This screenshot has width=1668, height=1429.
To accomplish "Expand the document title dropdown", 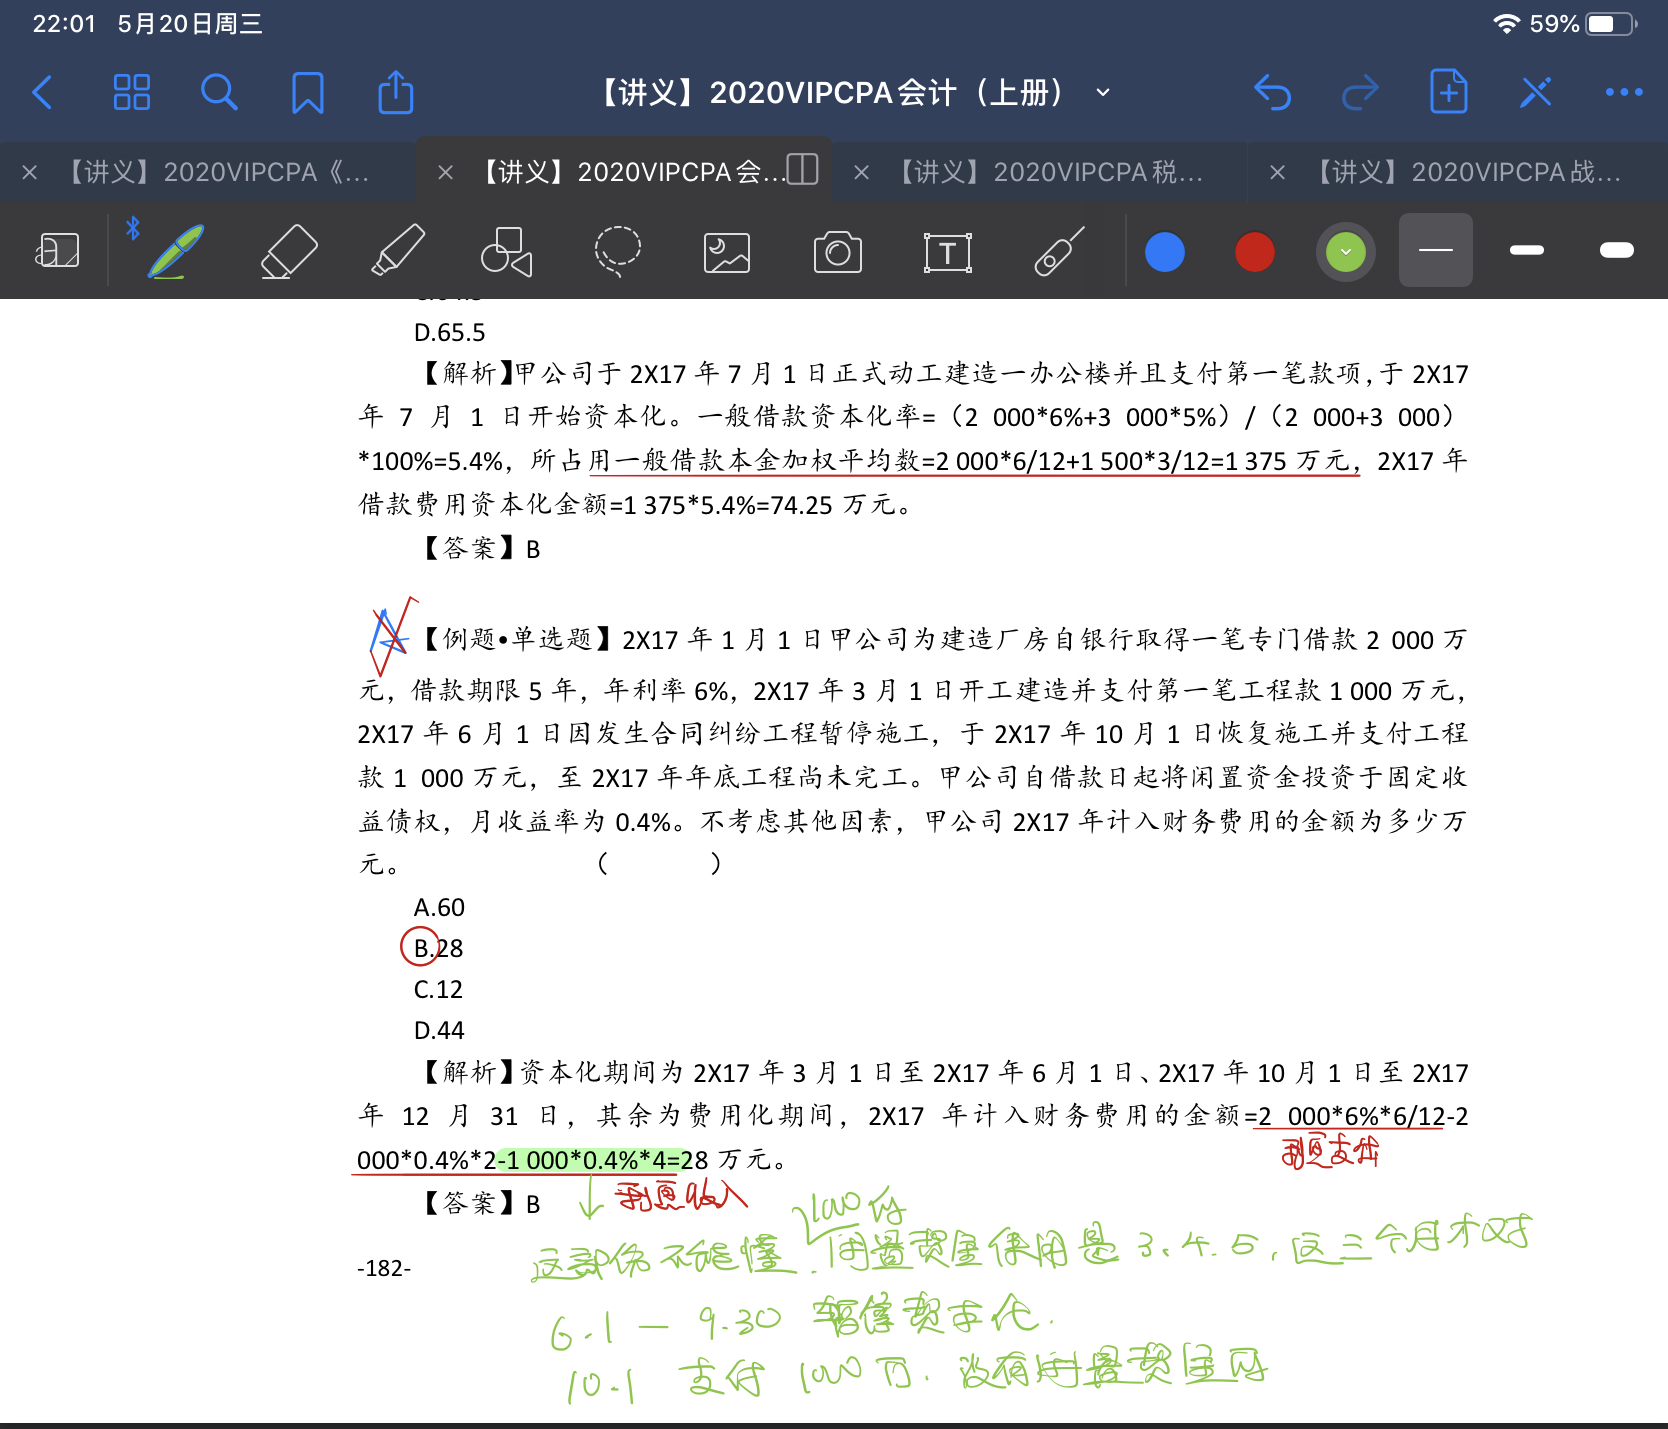I will coord(1103,93).
